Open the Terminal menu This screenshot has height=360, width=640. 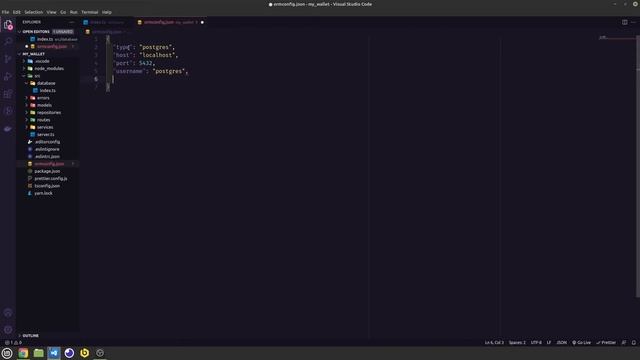[x=89, y=12]
